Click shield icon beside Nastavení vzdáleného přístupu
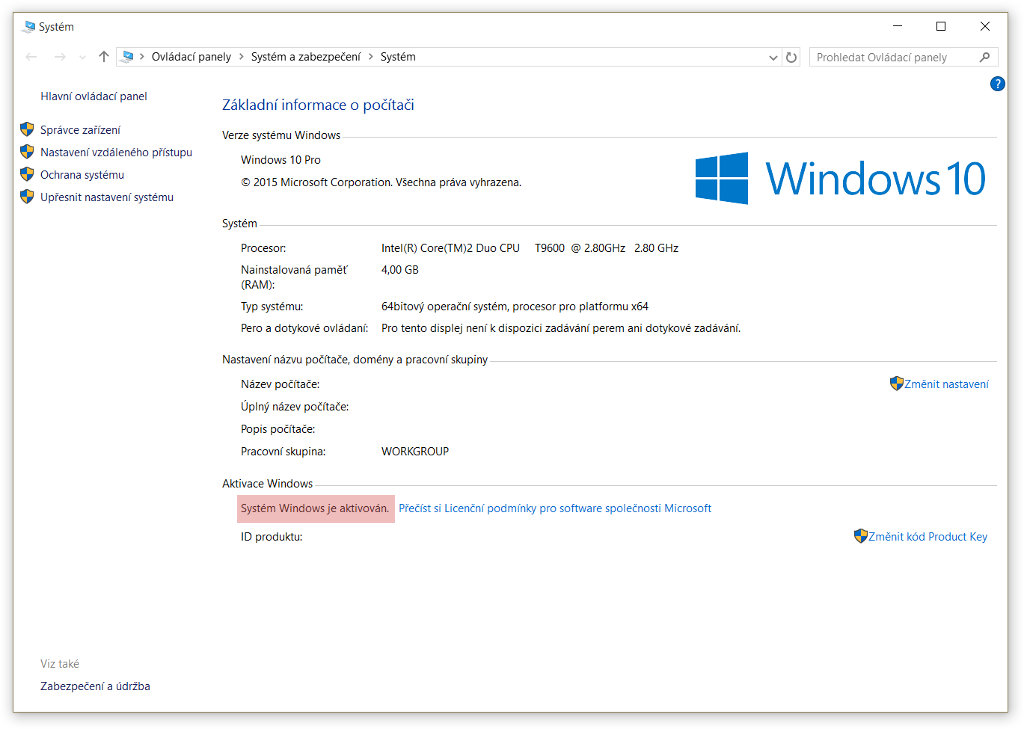This screenshot has width=1024, height=729. (x=27, y=152)
